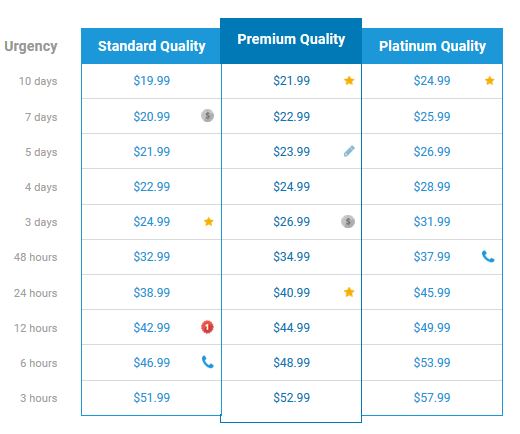This screenshot has height=434, width=520.
Task: Click the phone icon in 48 hours Platinum
Action: click(488, 256)
